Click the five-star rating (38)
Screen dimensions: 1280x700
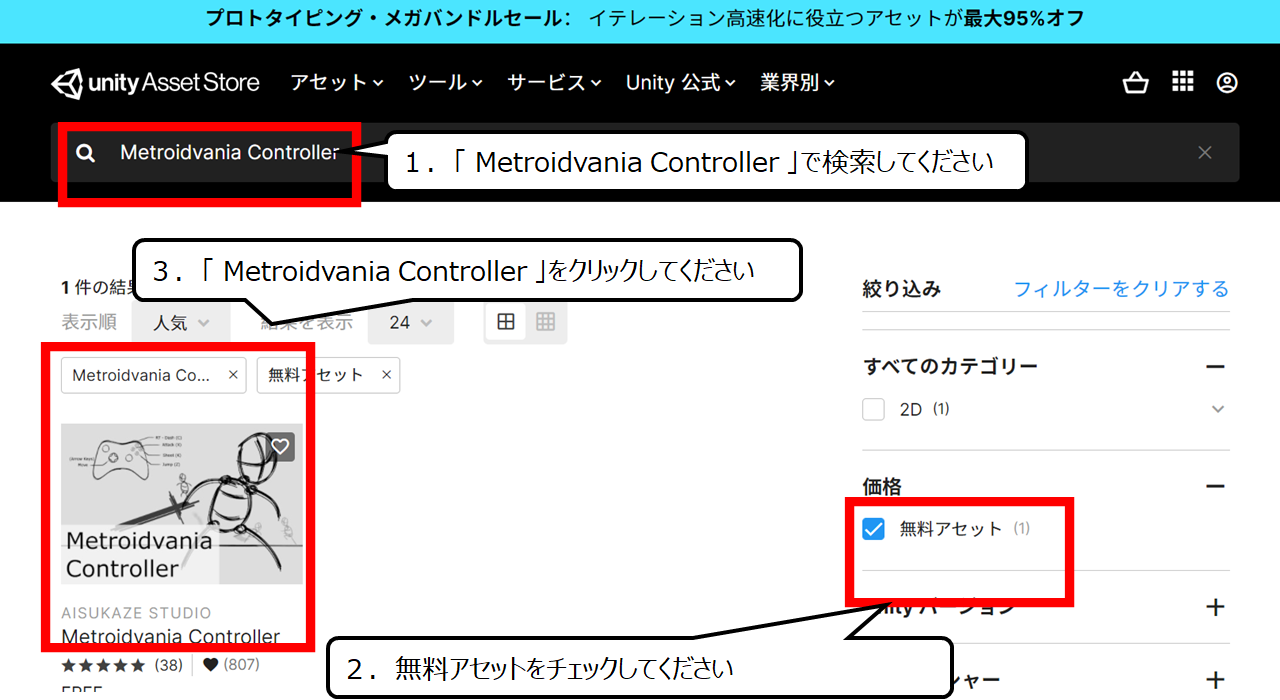point(122,665)
